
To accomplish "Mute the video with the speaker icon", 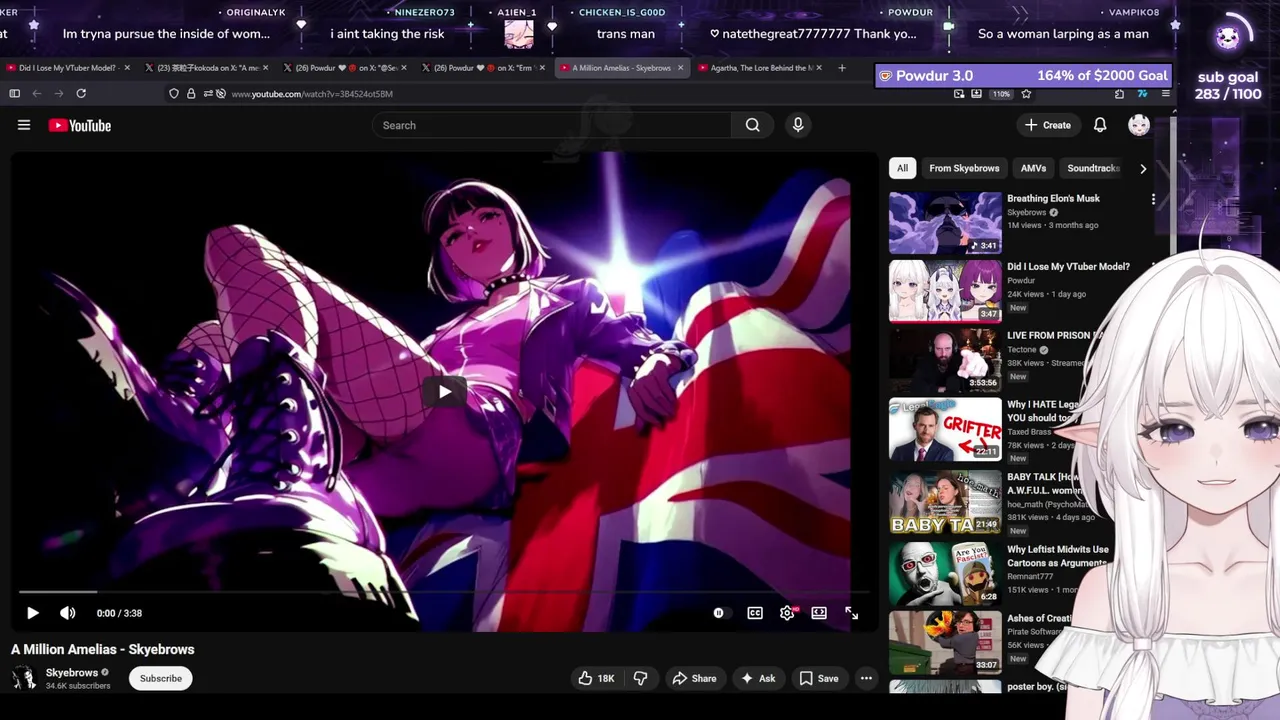I will [67, 613].
